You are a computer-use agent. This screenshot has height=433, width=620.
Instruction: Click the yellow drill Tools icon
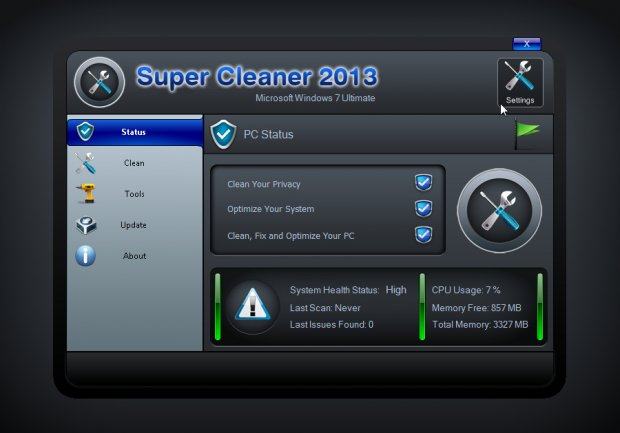tap(86, 193)
